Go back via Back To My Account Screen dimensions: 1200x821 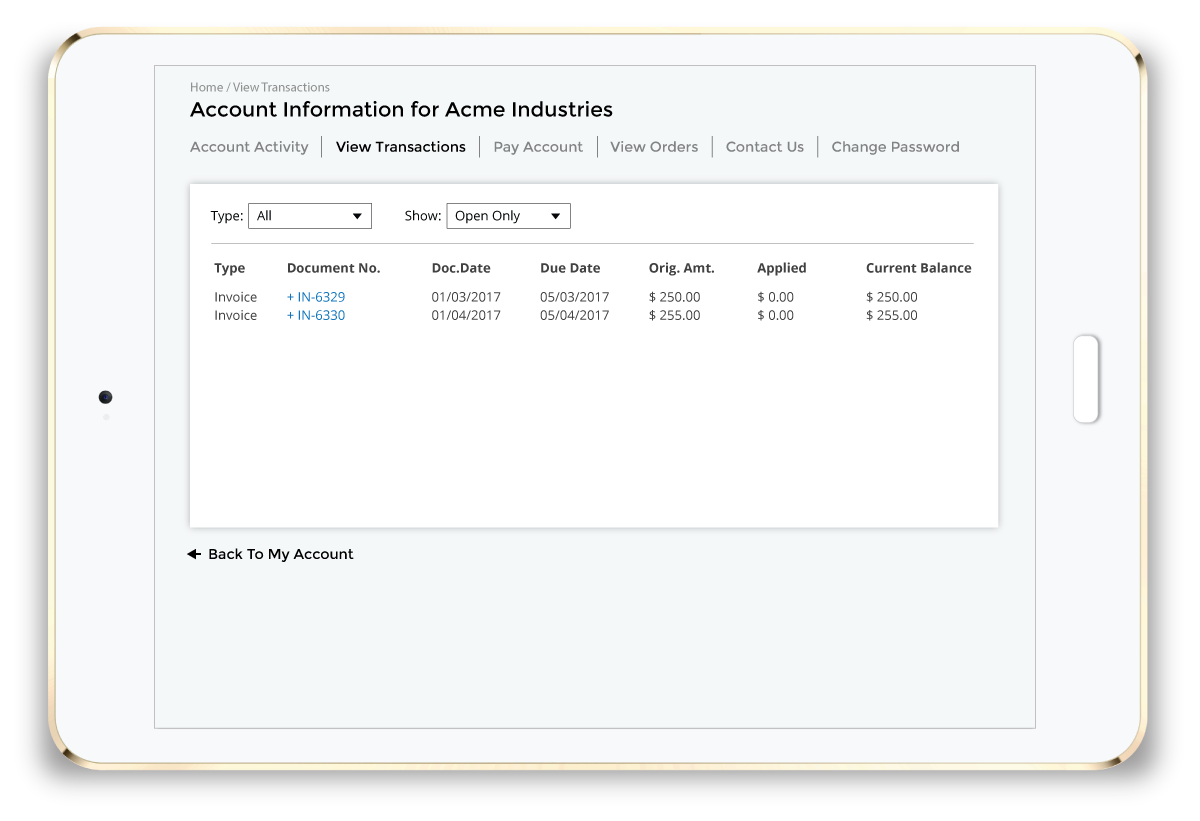pyautogui.click(x=281, y=554)
